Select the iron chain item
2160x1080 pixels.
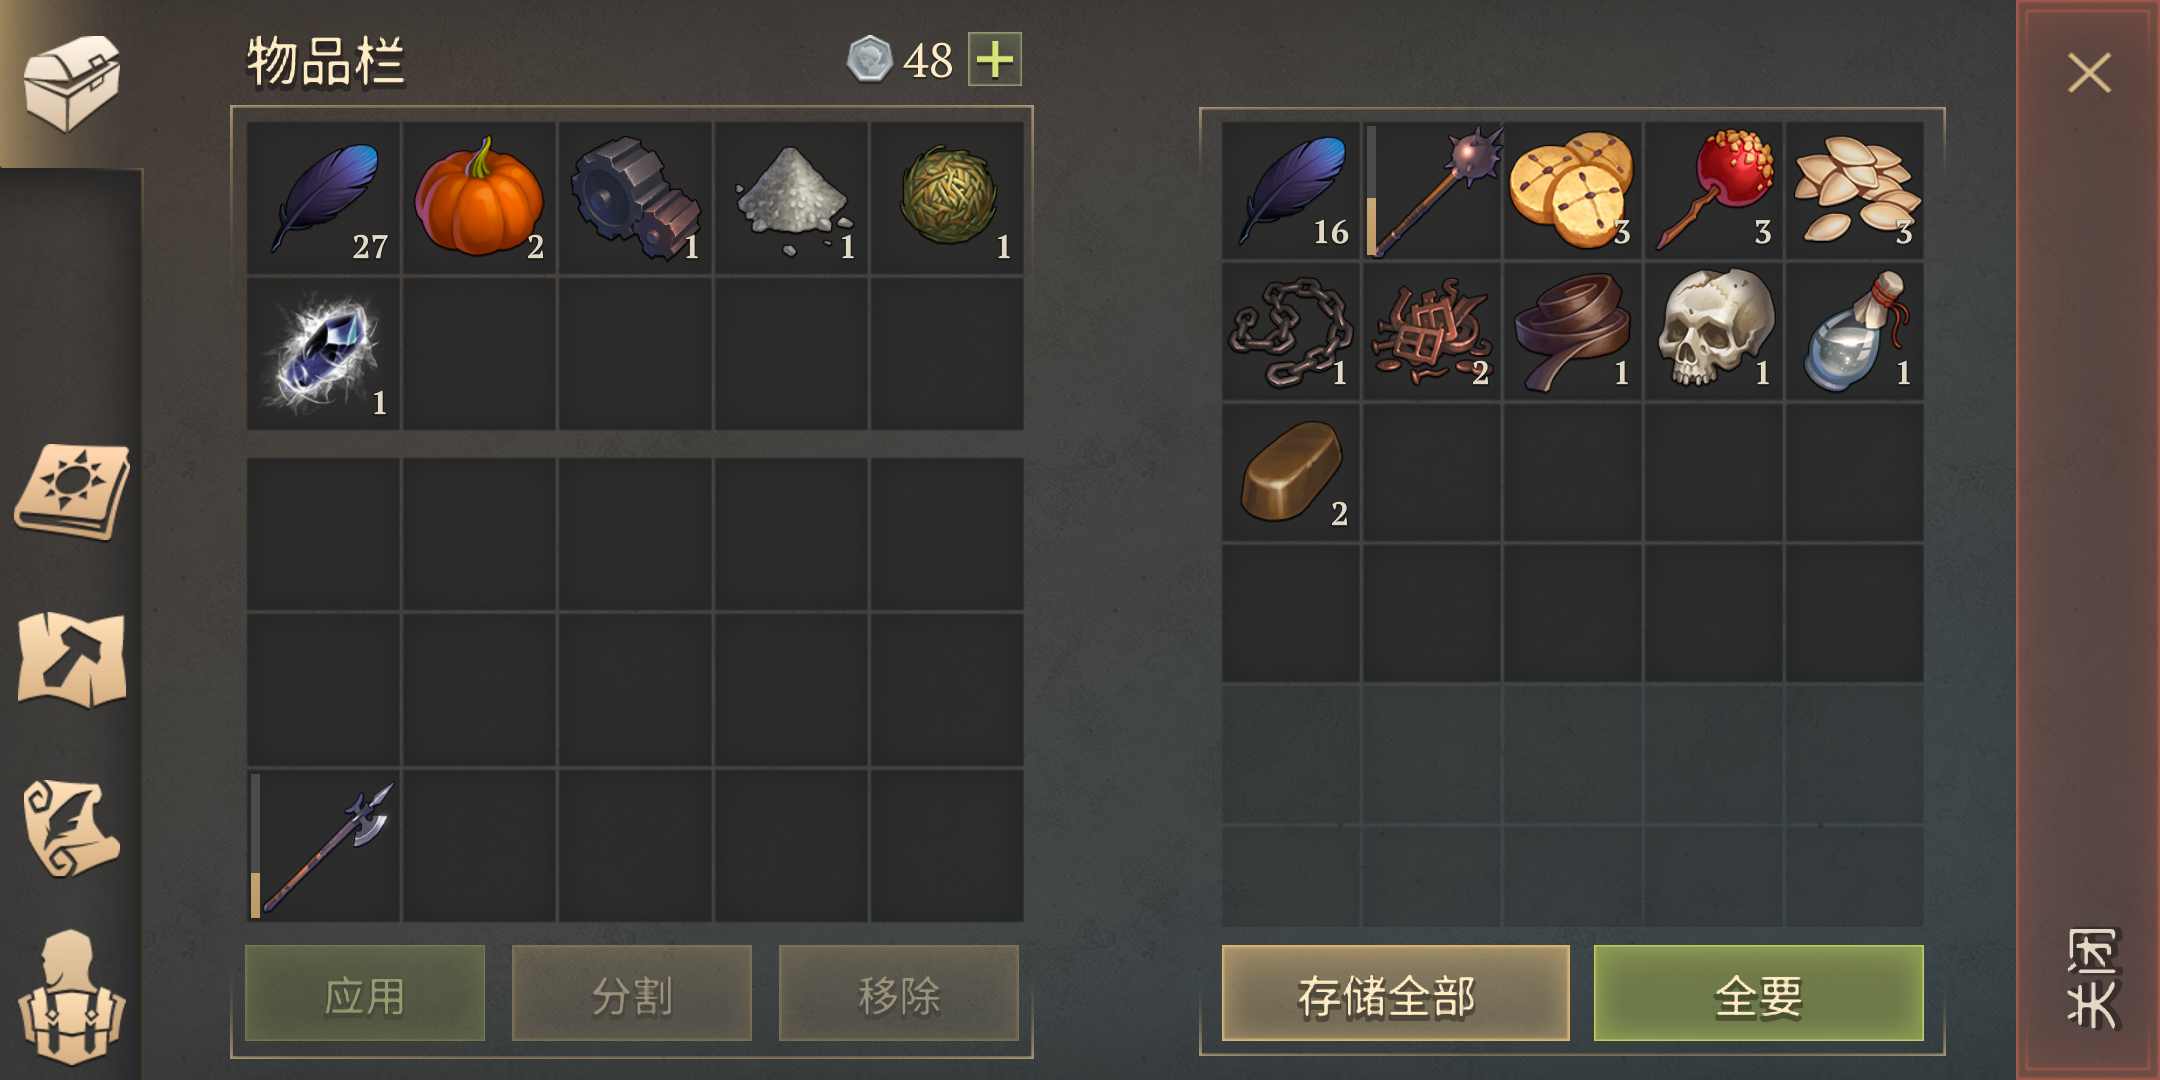[x=1290, y=332]
